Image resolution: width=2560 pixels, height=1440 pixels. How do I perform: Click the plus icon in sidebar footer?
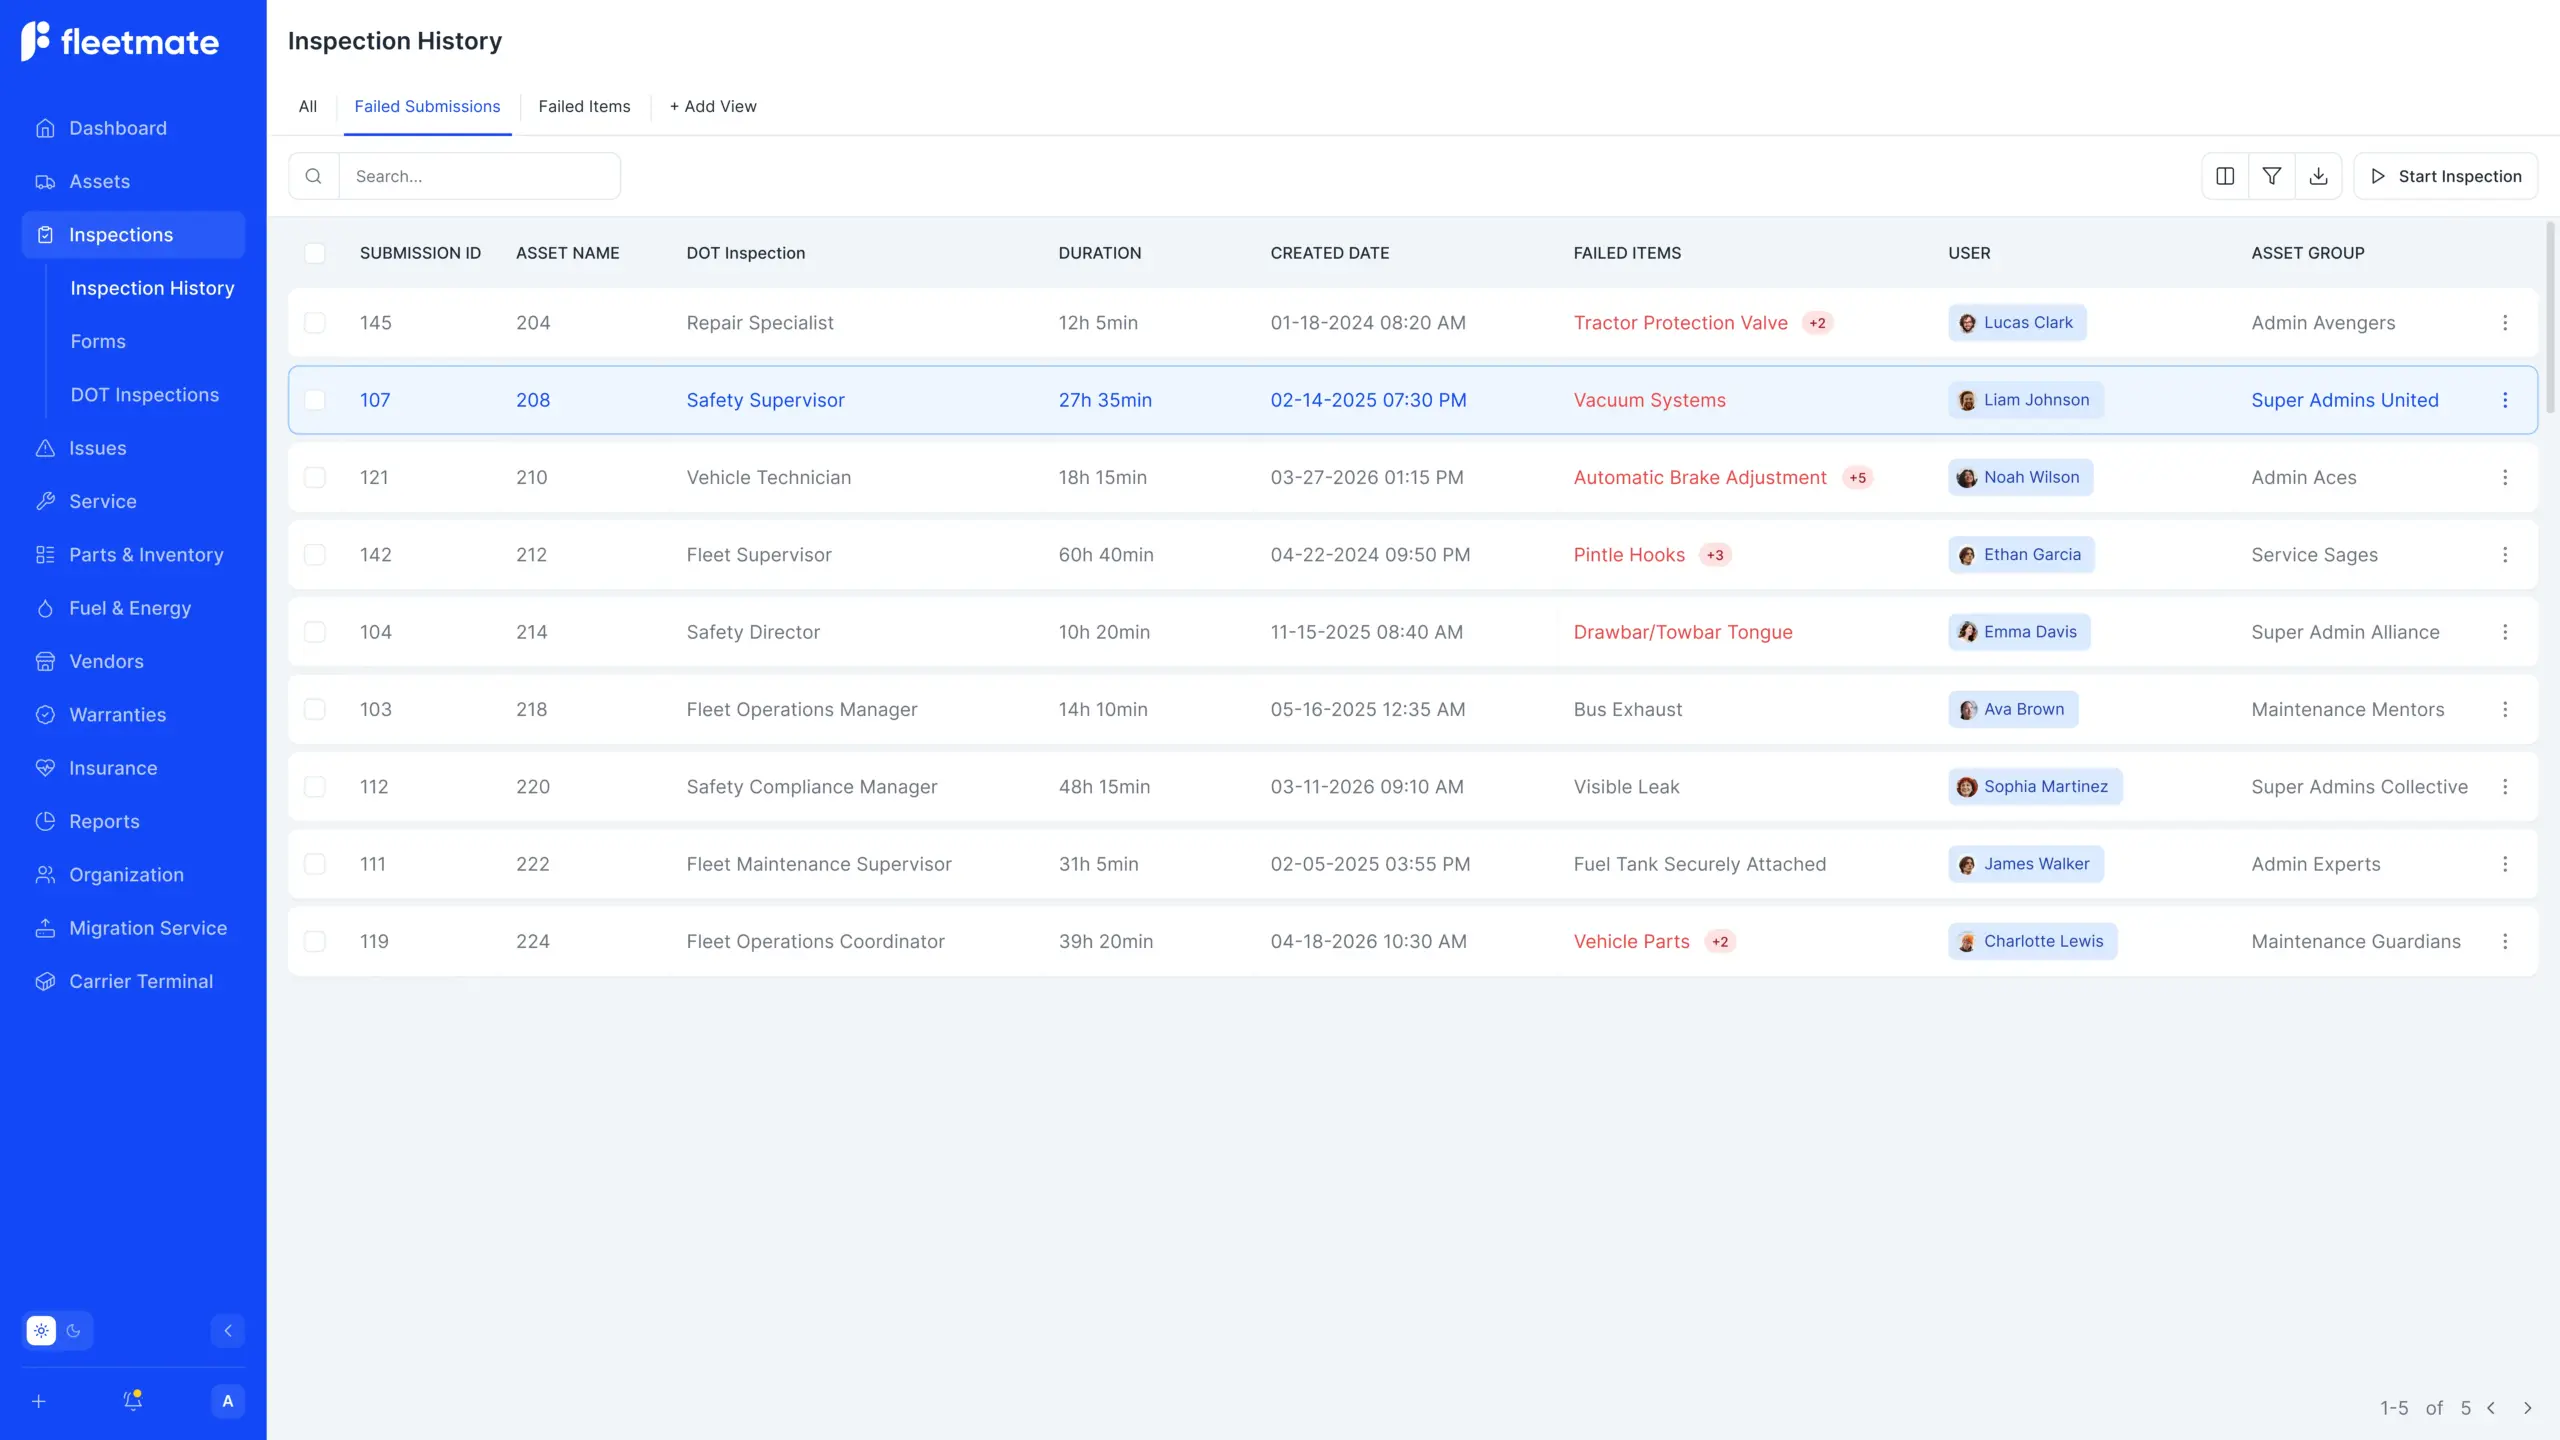pos(39,1401)
